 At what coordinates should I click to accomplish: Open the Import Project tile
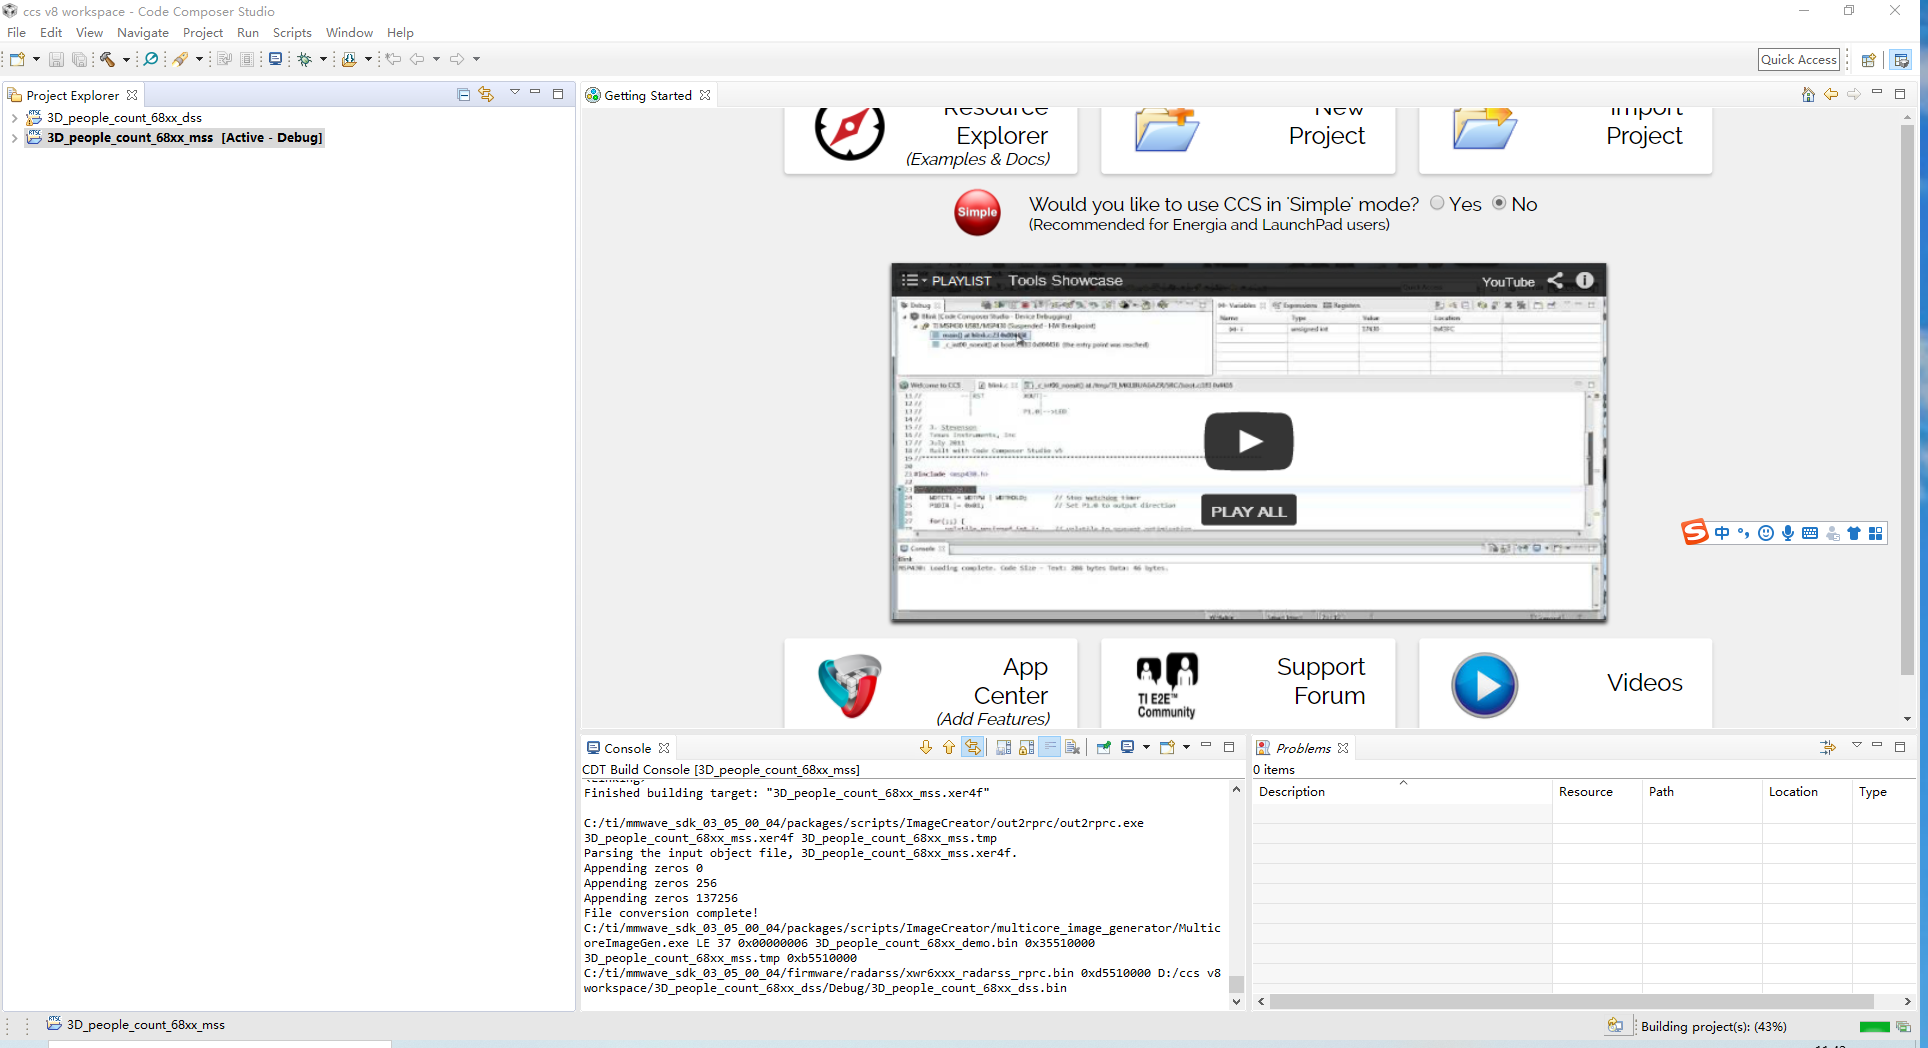[1565, 138]
